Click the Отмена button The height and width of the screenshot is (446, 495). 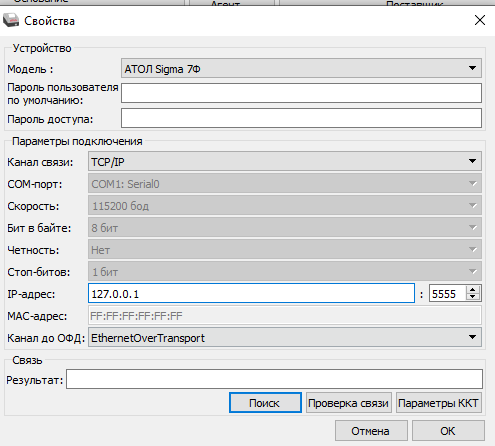[x=371, y=431]
